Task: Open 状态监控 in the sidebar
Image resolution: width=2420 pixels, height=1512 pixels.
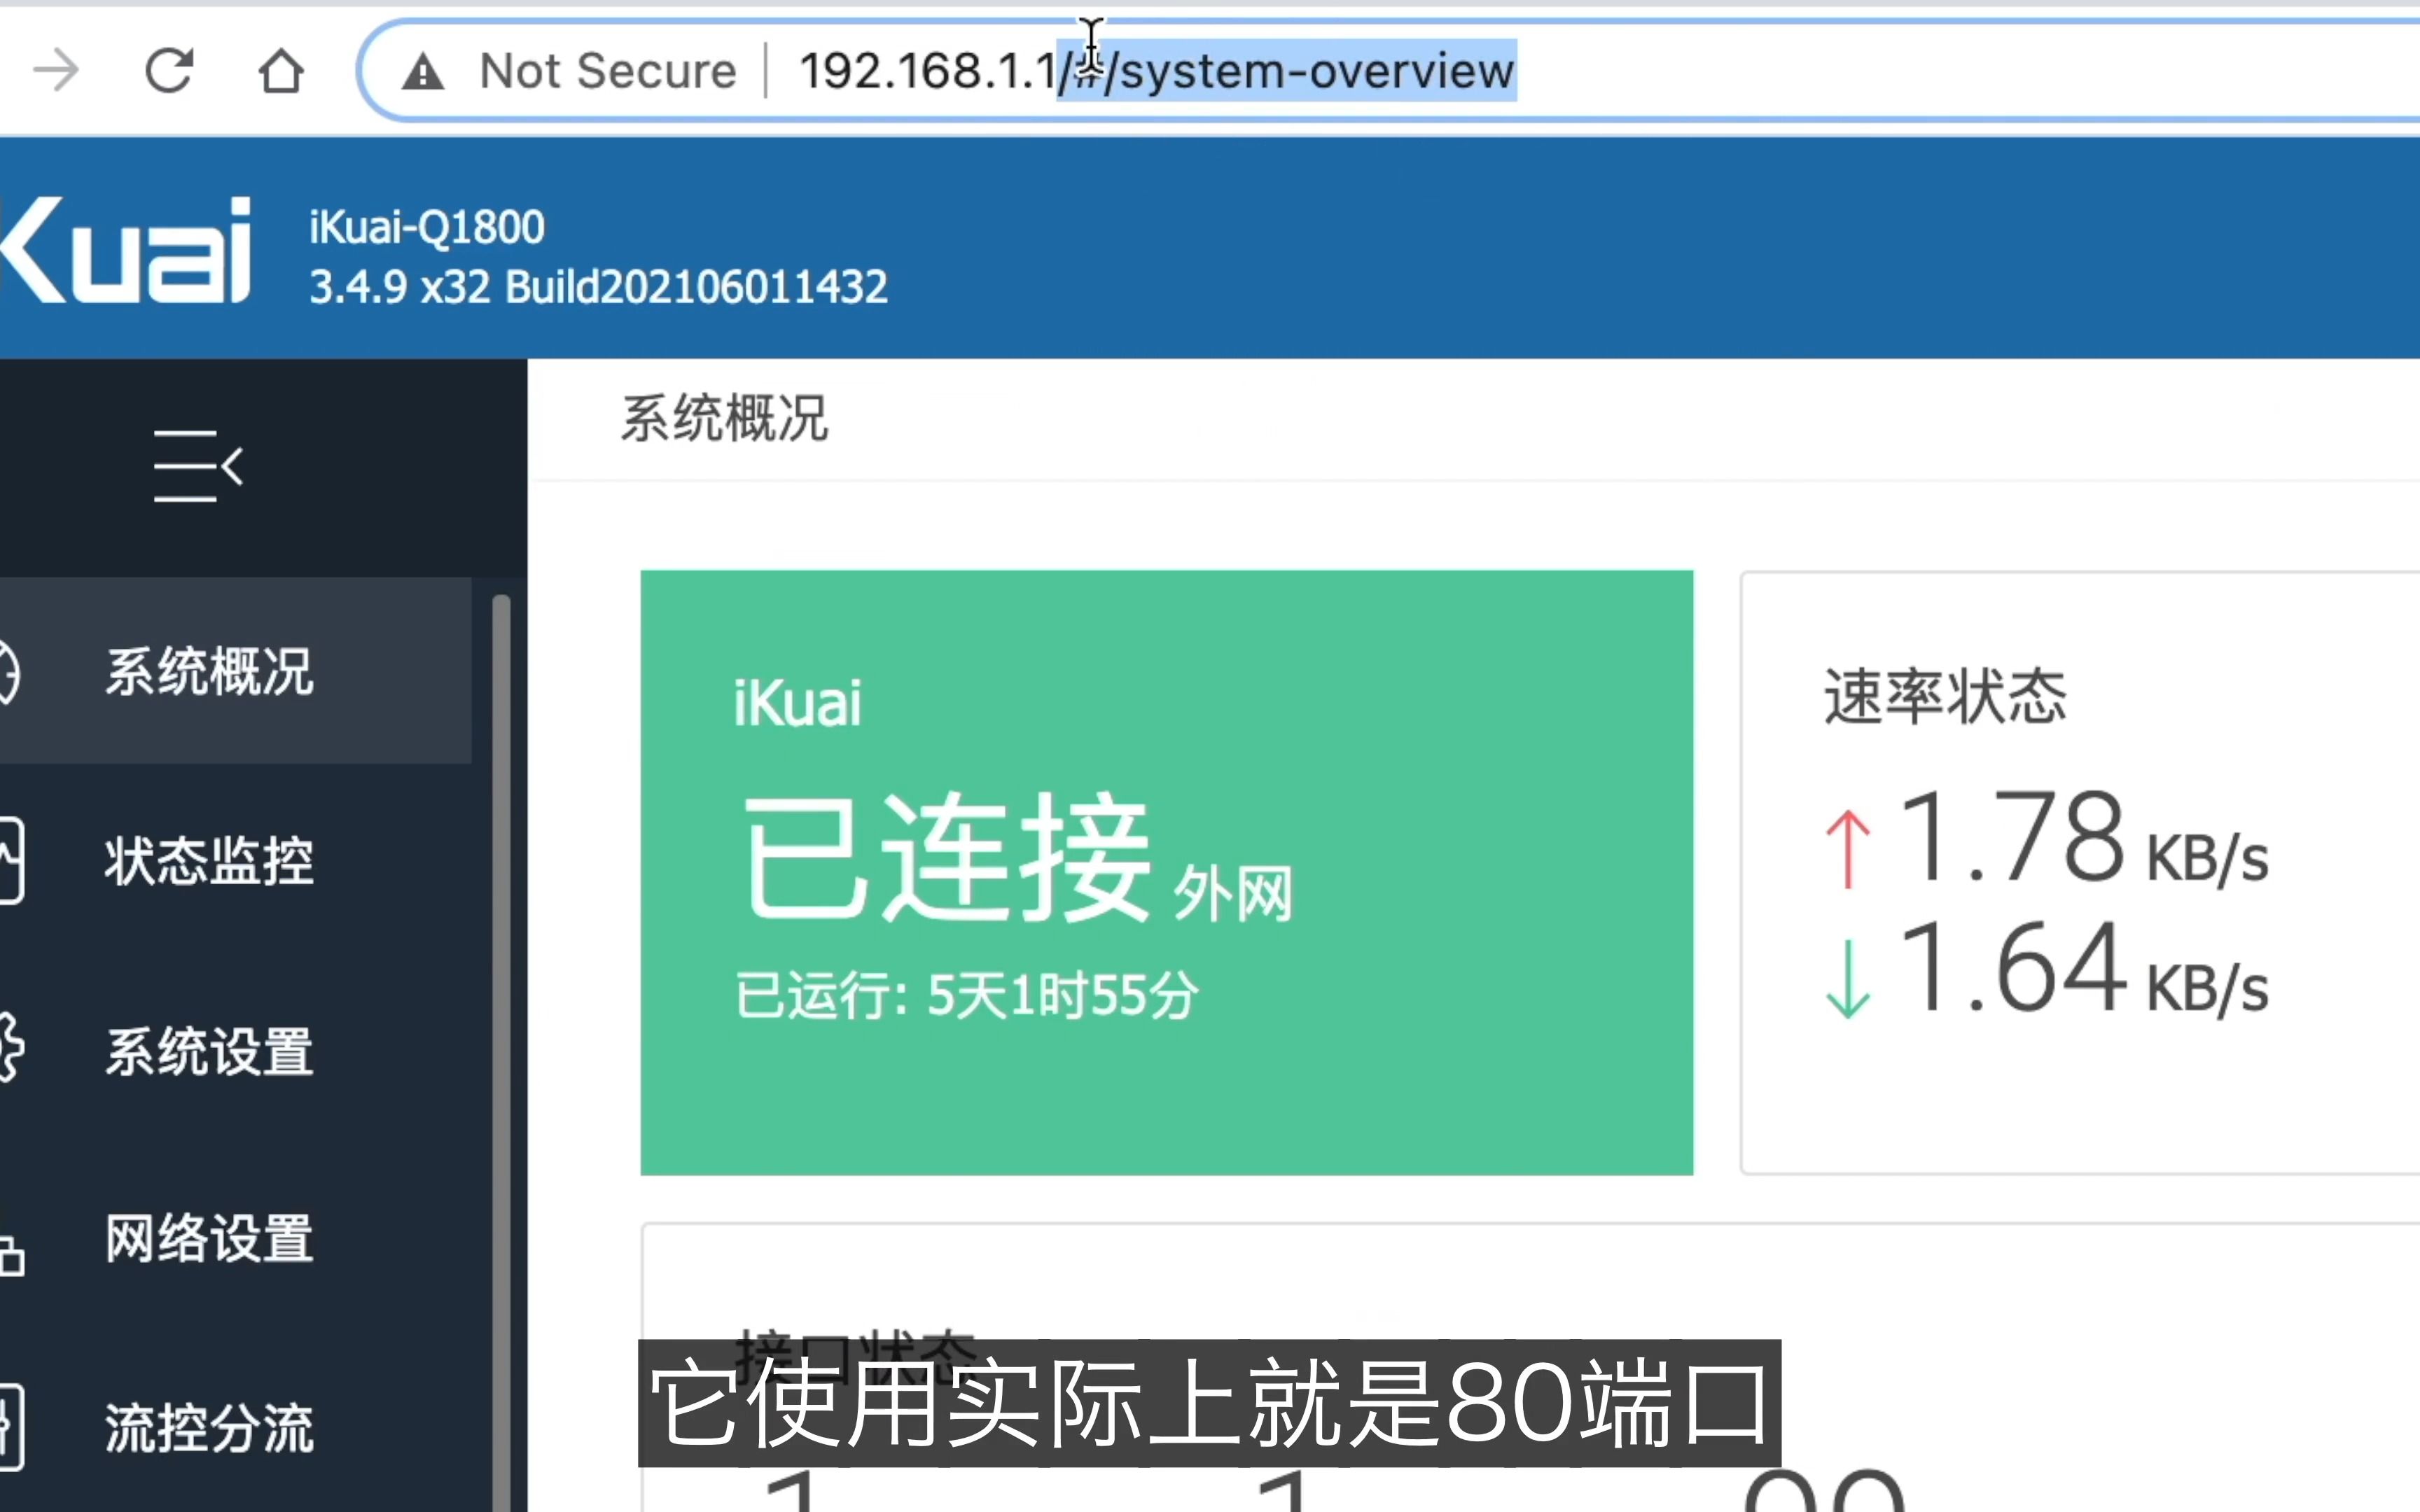Action: [210, 860]
